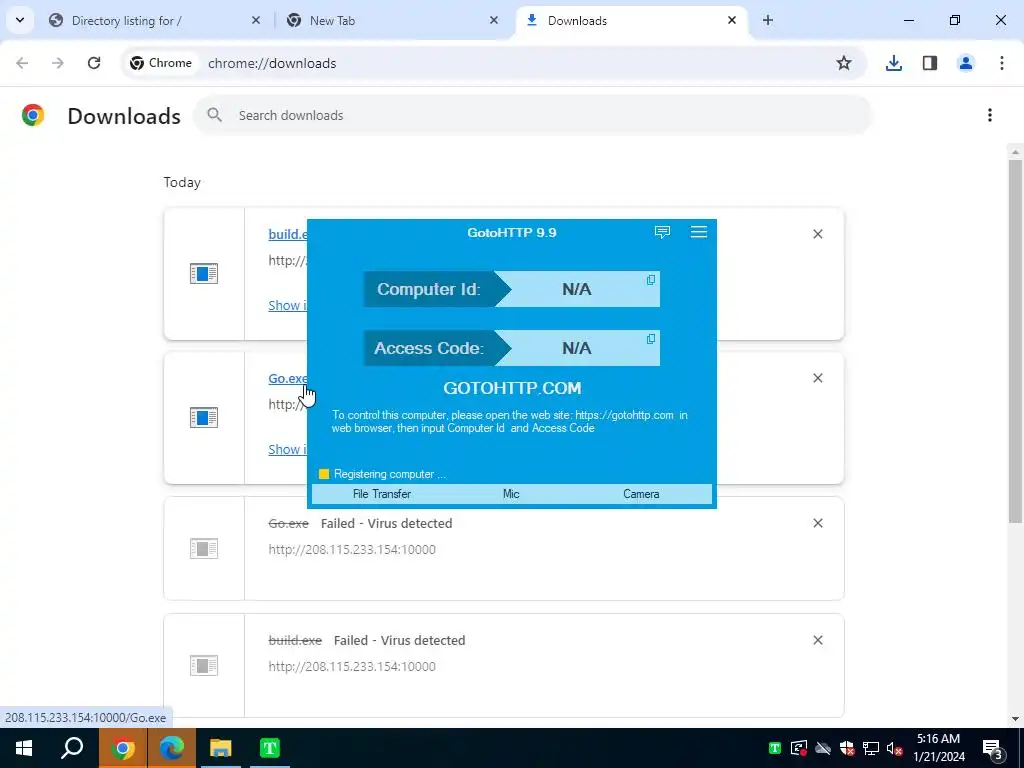
Task: Open Windows taskbar search
Action: [72, 748]
